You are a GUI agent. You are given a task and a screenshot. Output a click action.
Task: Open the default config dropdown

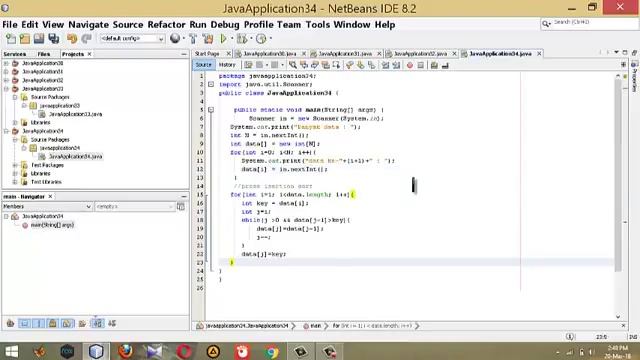(x=132, y=38)
